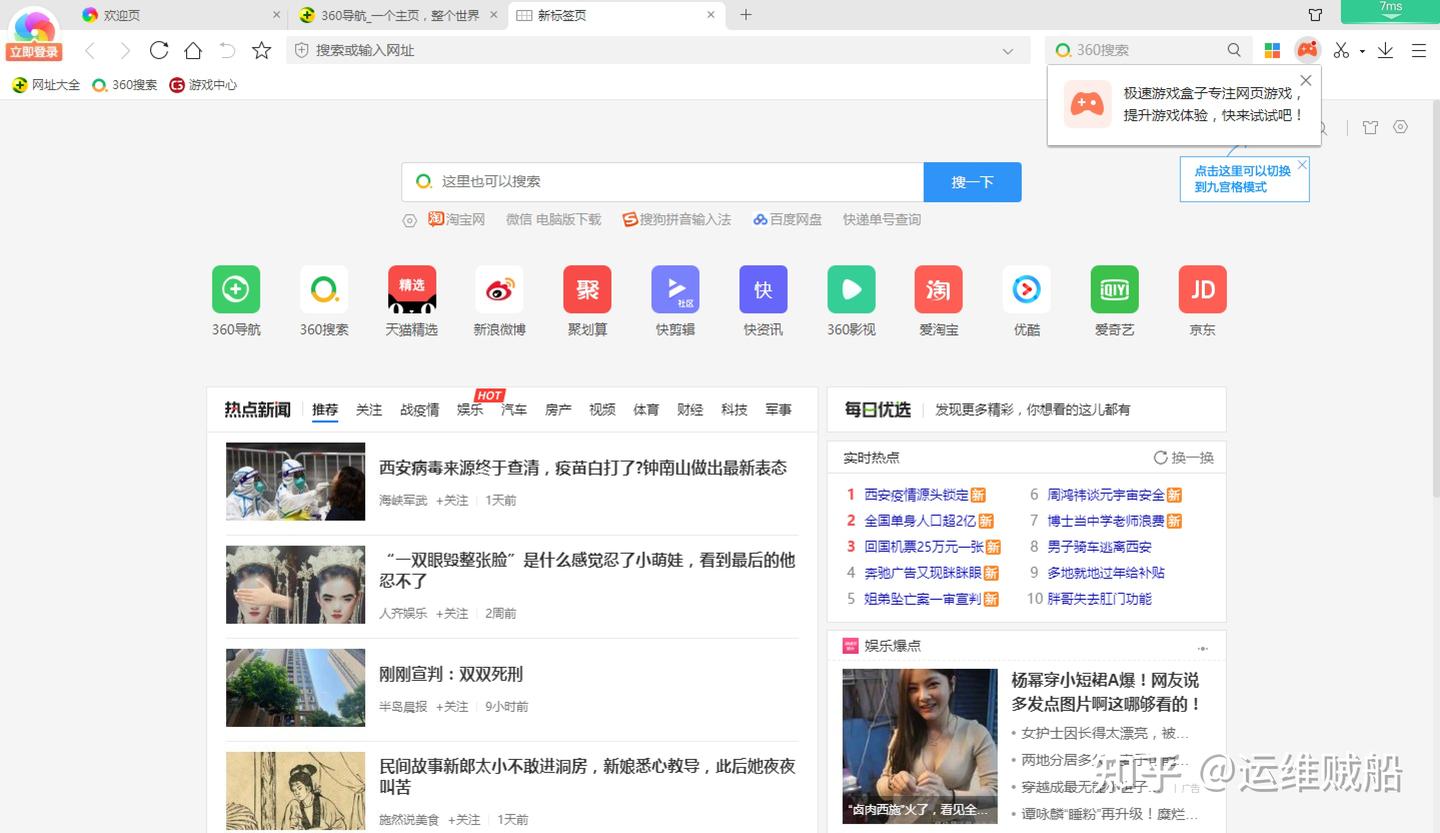Viewport: 1440px width, 833px height.
Task: Open the 优酷 shortcut icon
Action: click(1027, 290)
